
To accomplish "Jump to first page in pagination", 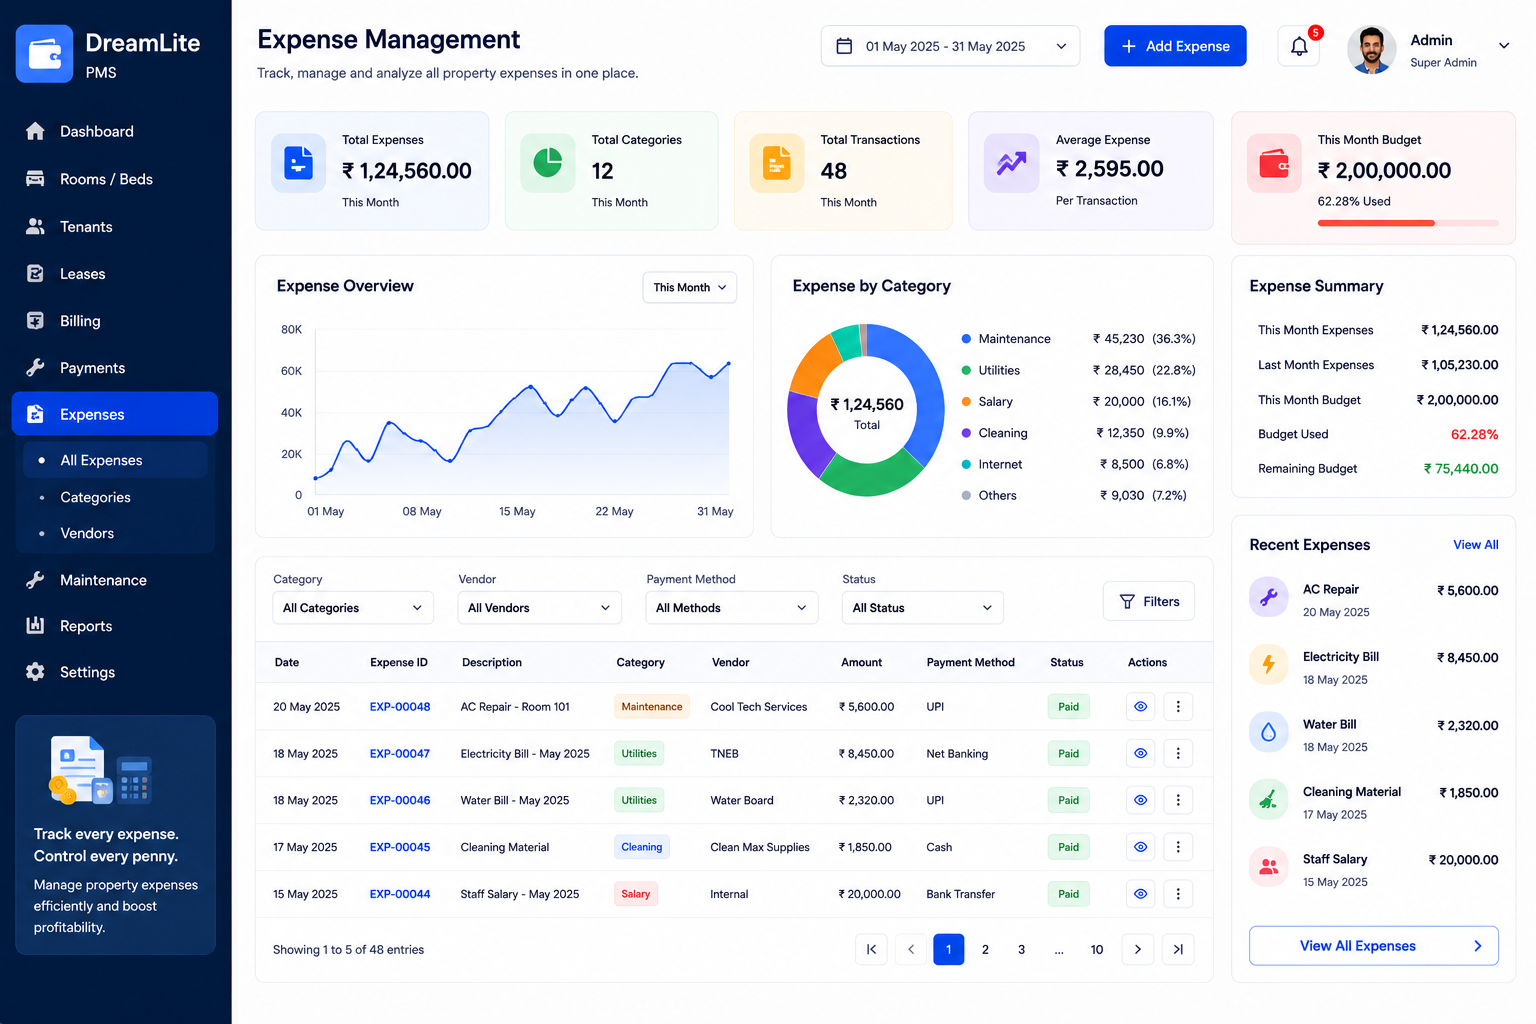I will click(871, 950).
